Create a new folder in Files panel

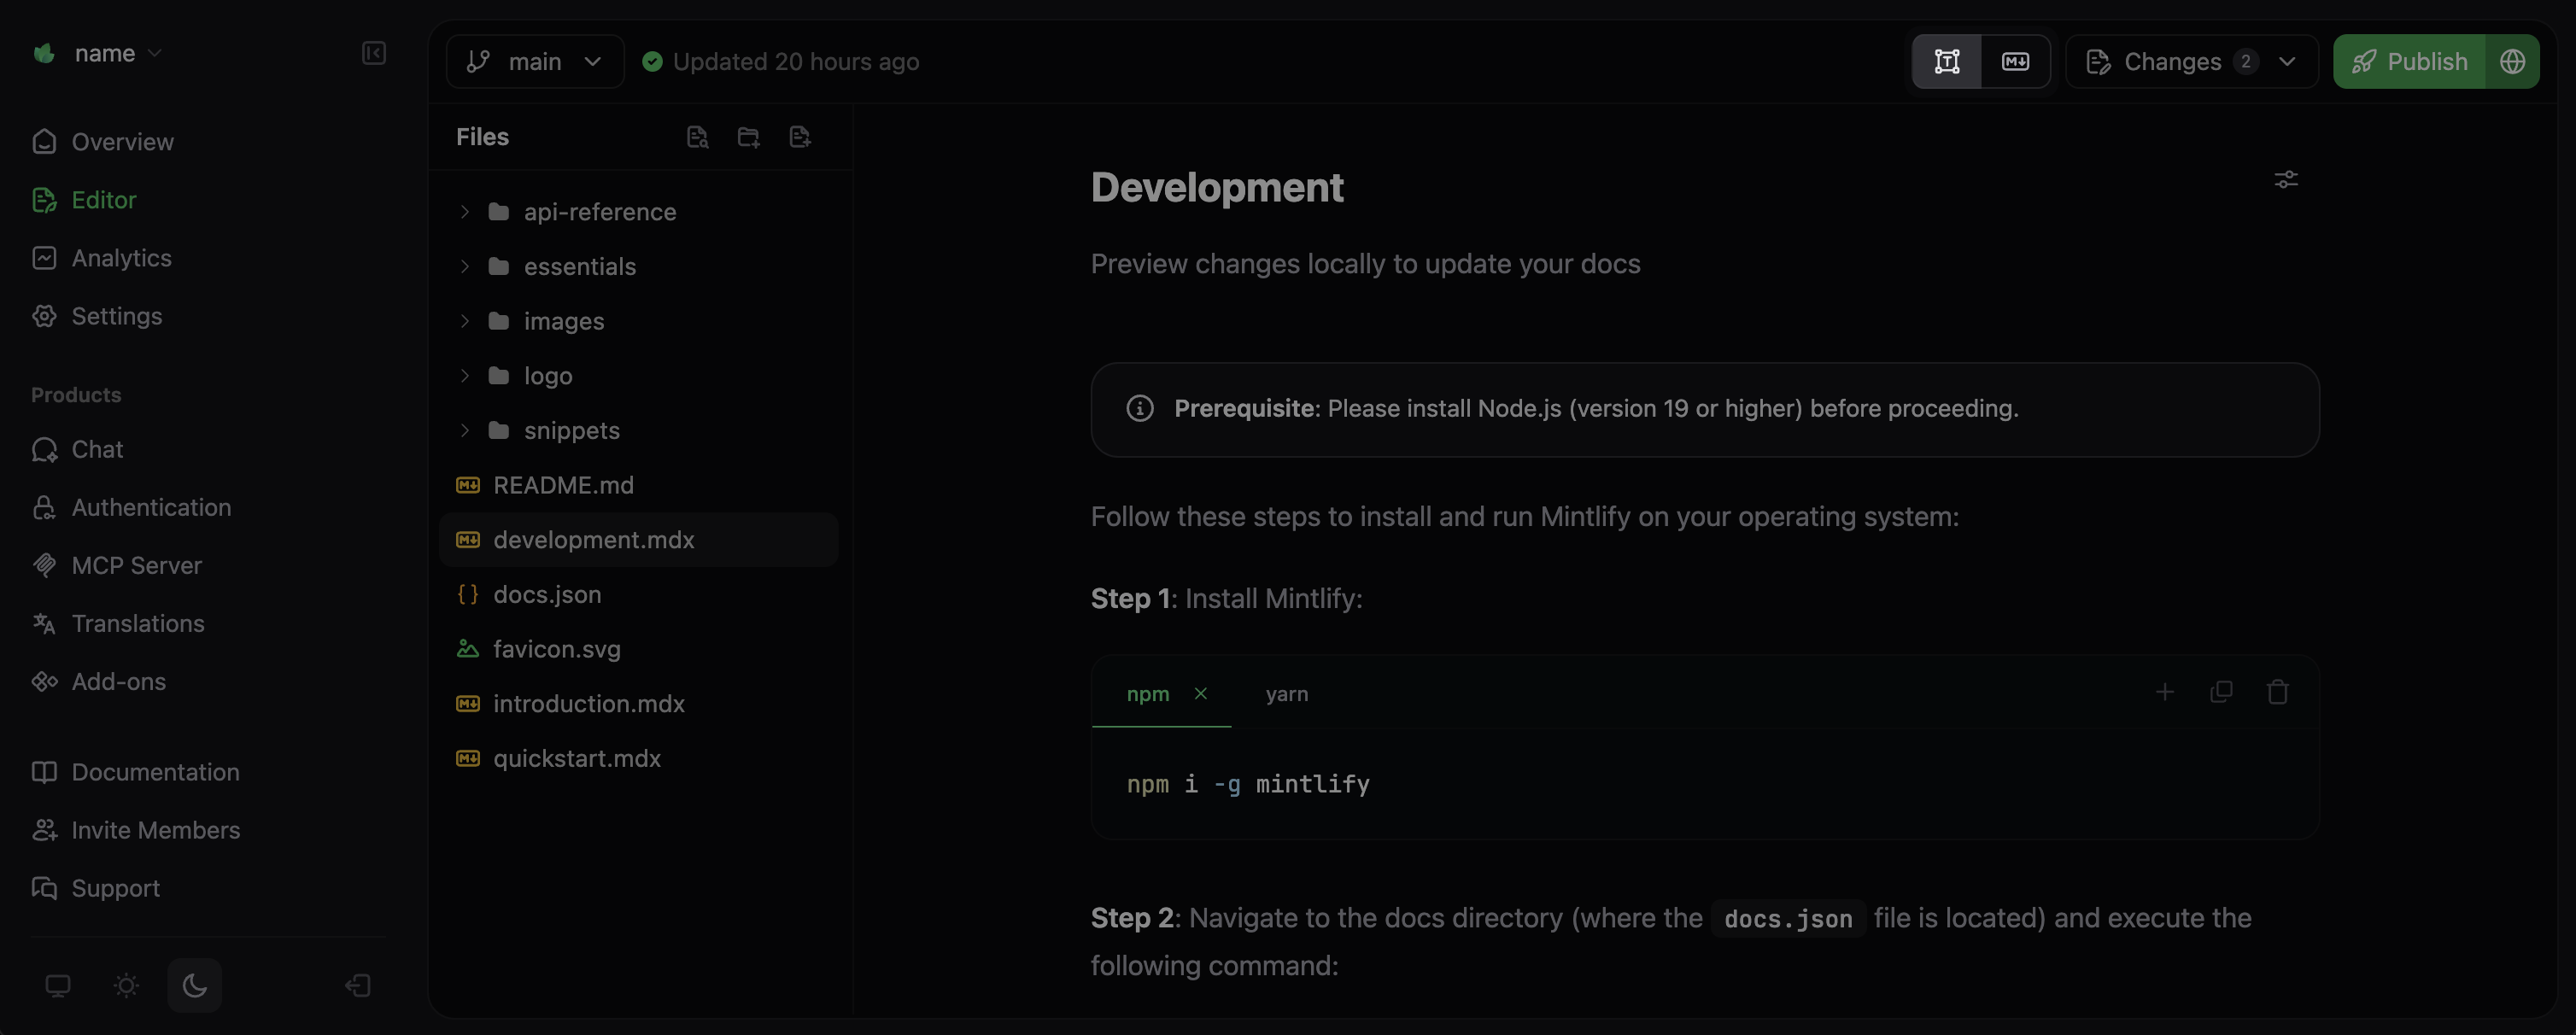coord(748,137)
